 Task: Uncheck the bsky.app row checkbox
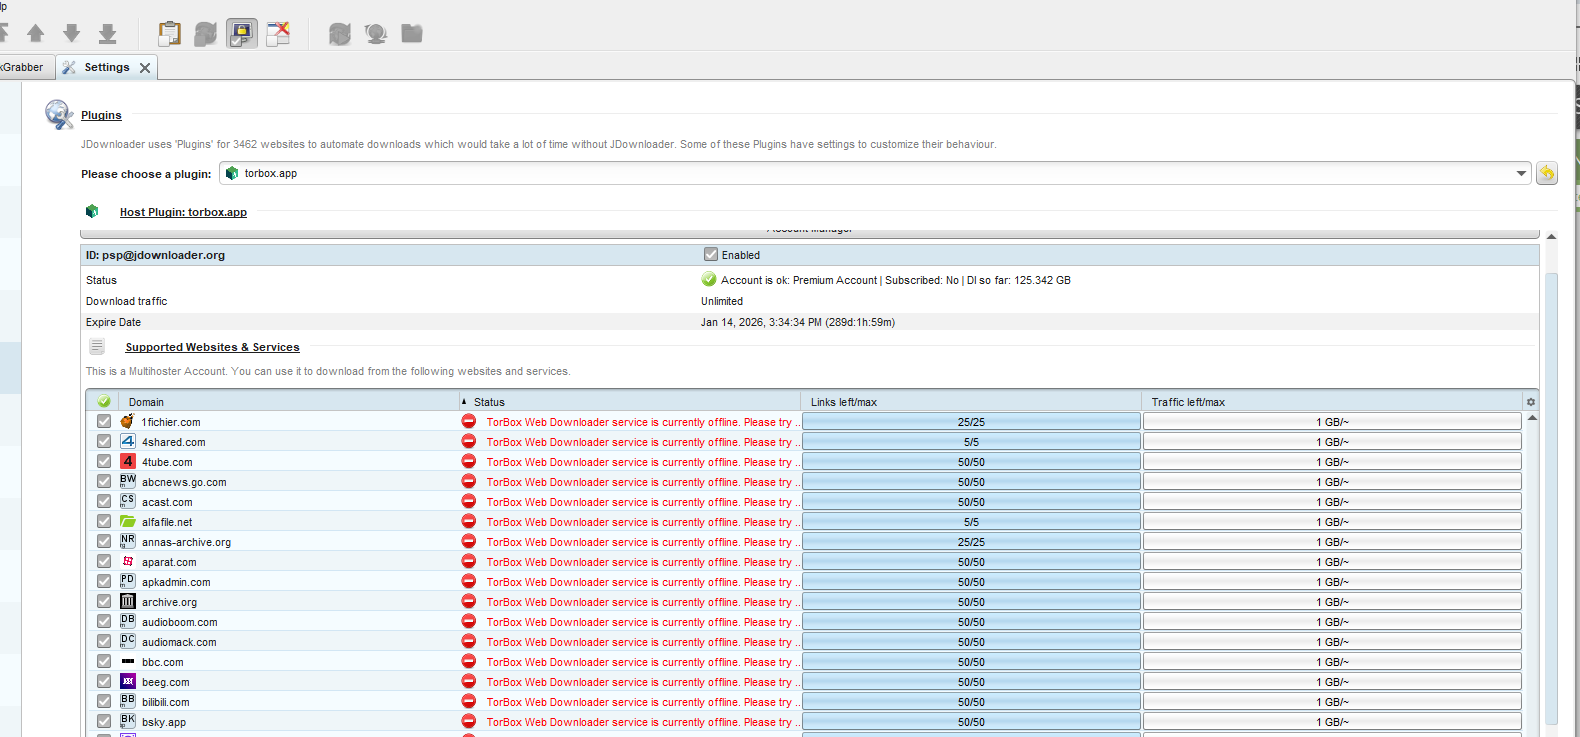click(x=104, y=721)
